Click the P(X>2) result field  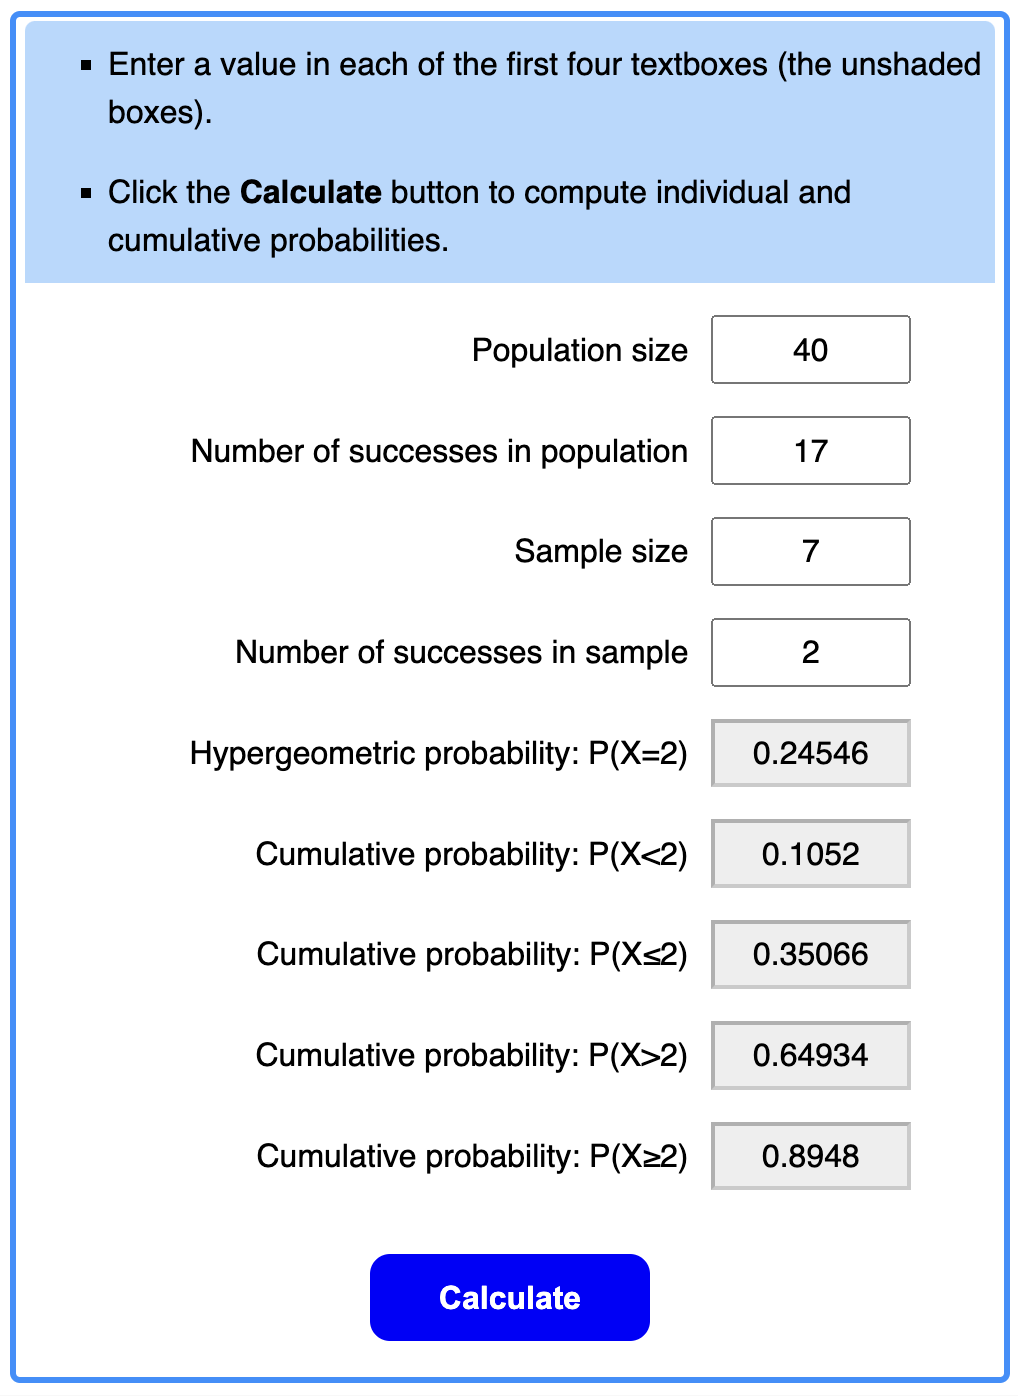coord(810,1055)
